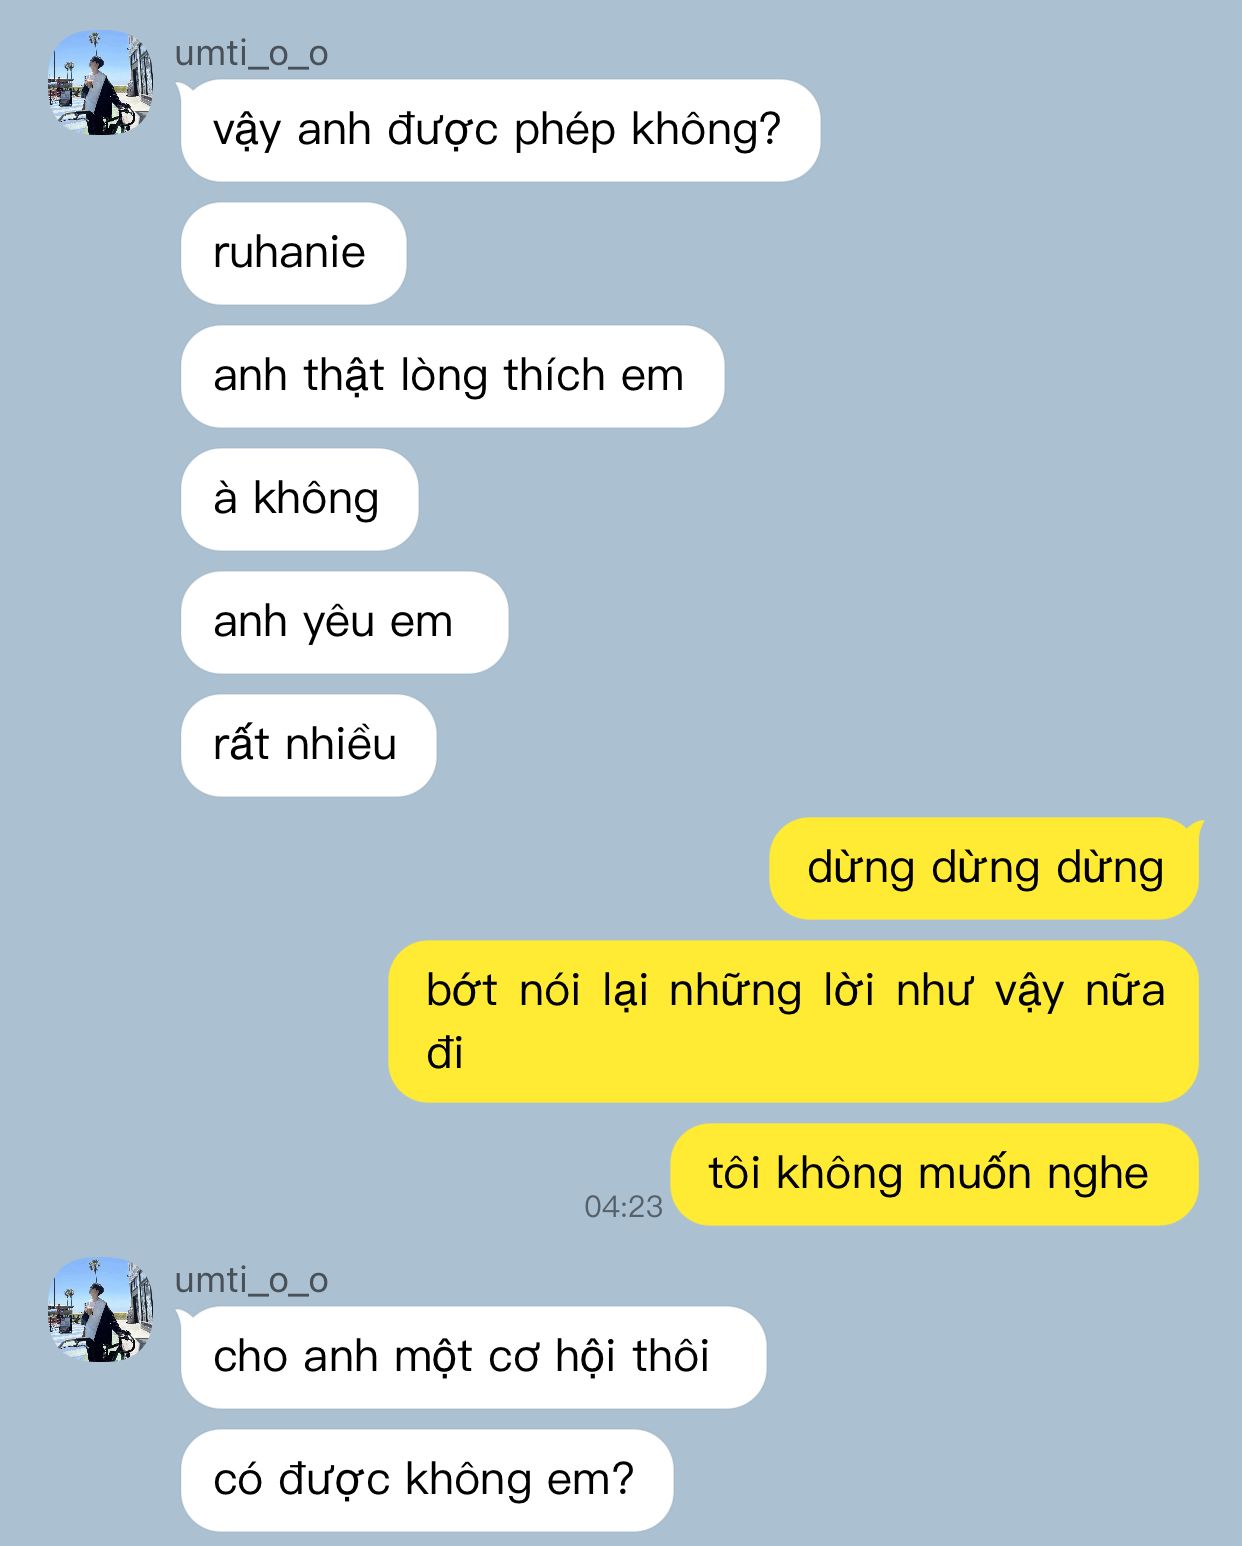This screenshot has width=1242, height=1546.
Task: Select yellow bubble "tôi không muốn nghe"
Action: click(934, 1174)
